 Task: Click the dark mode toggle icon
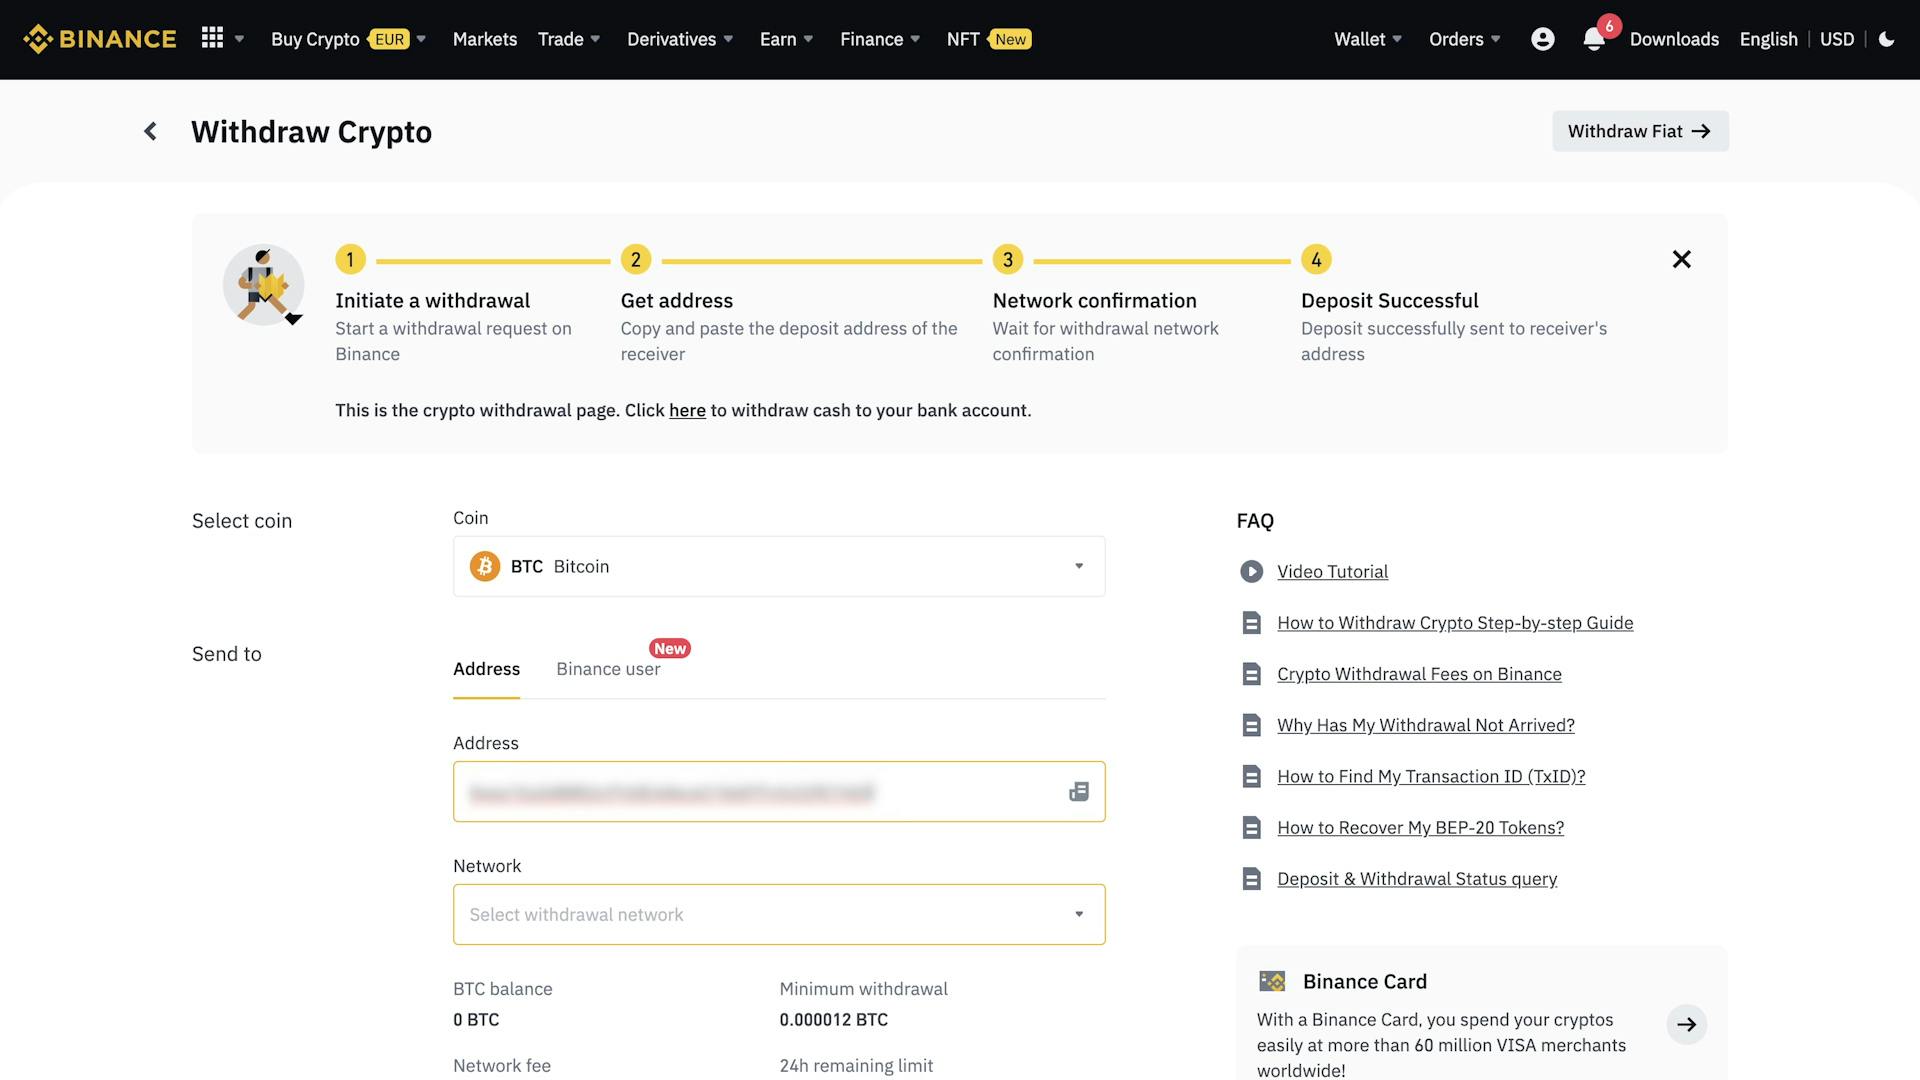point(1888,38)
